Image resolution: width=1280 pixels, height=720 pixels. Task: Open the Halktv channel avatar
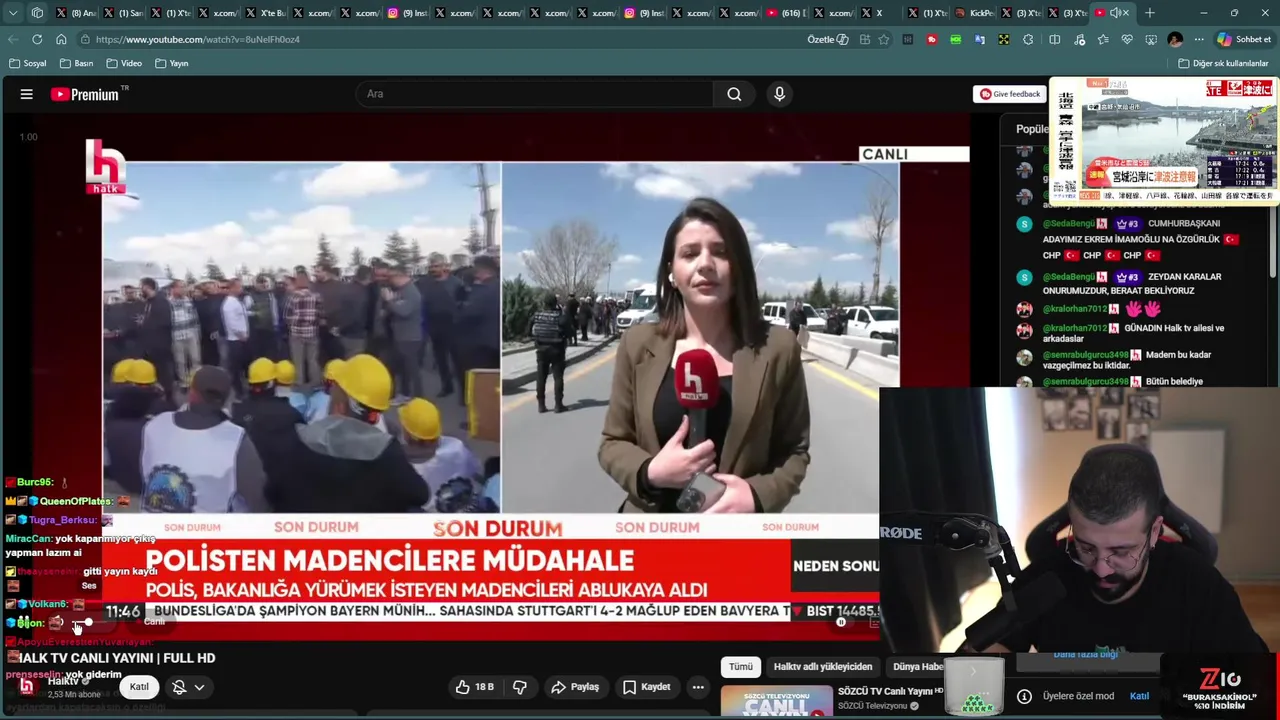click(27, 686)
